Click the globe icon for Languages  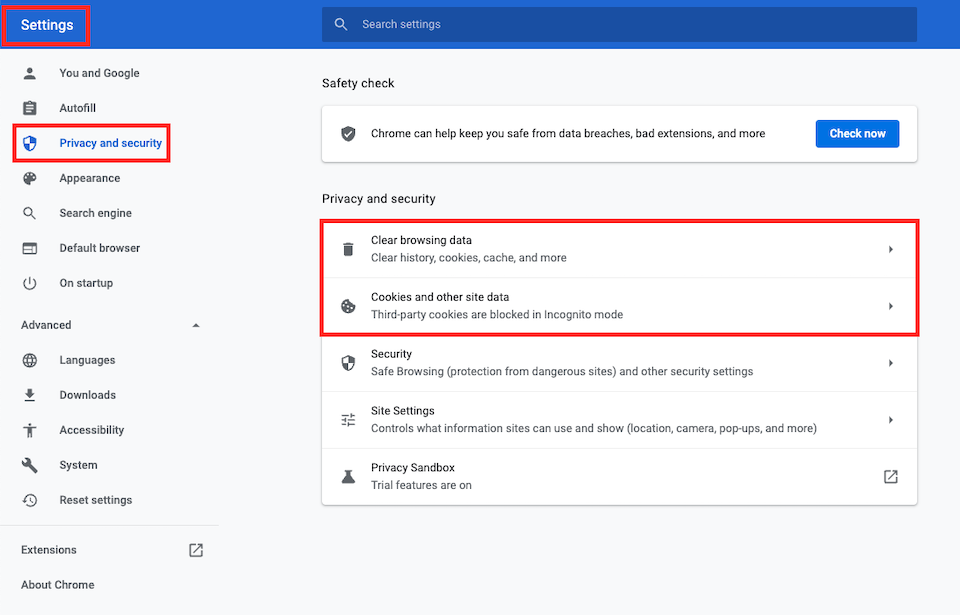30,360
